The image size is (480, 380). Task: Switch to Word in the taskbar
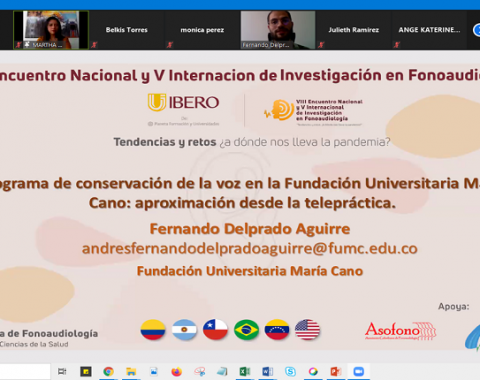[267, 371]
